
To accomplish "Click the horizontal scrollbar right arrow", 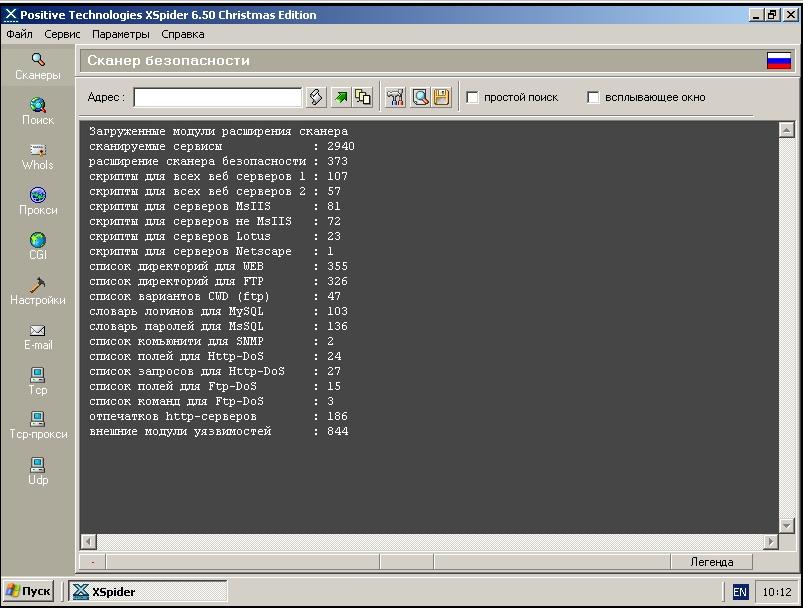I will 771,541.
